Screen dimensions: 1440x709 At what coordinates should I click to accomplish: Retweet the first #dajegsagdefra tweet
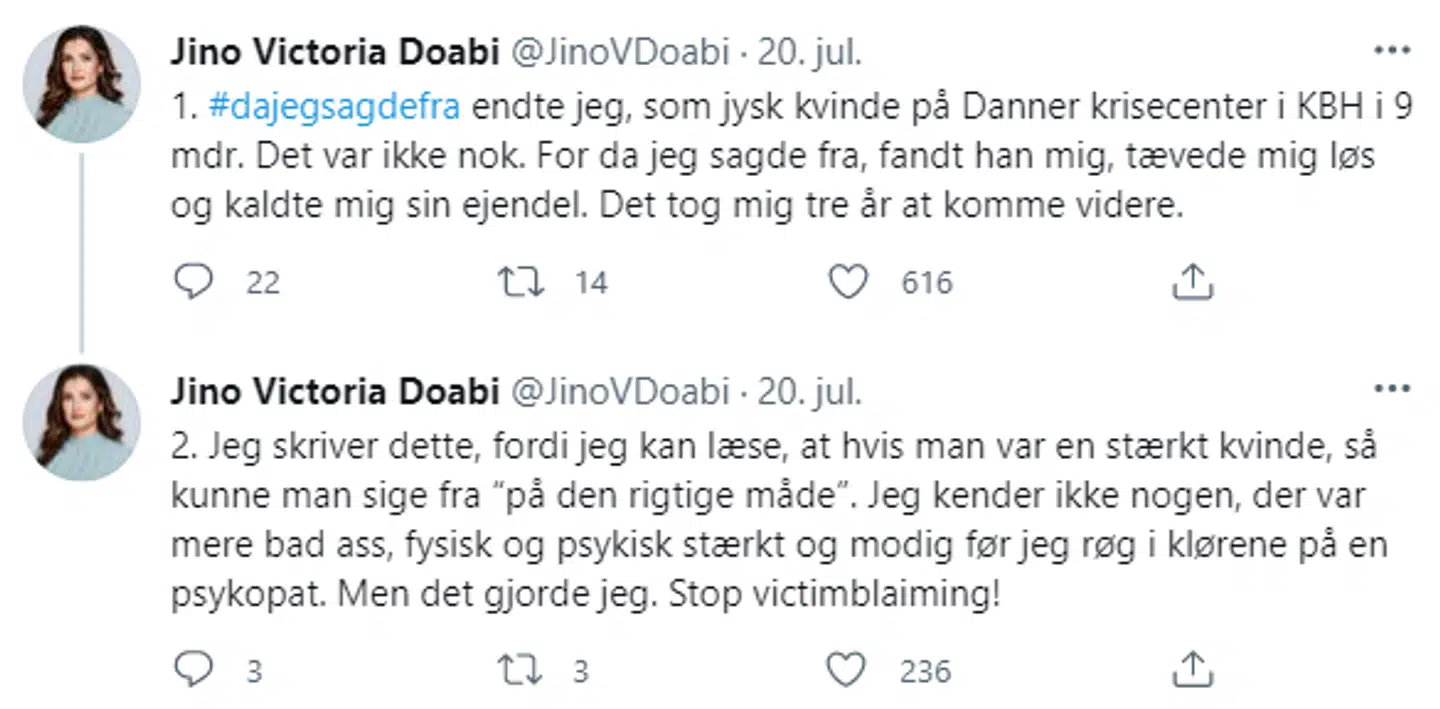point(521,283)
